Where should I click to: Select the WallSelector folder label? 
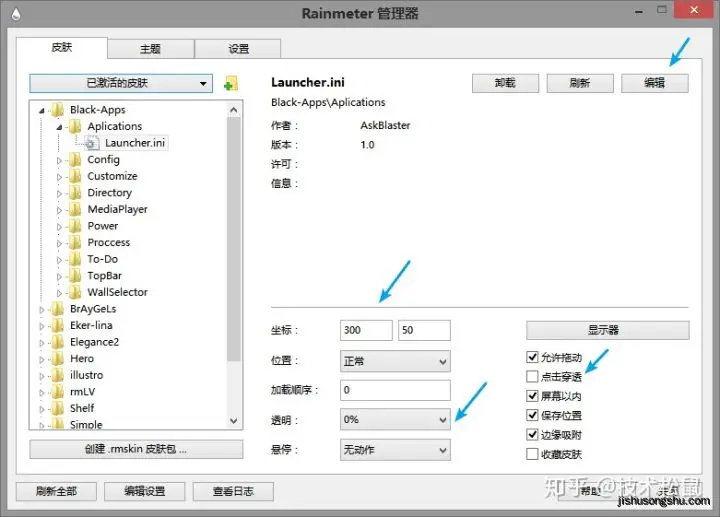[118, 292]
